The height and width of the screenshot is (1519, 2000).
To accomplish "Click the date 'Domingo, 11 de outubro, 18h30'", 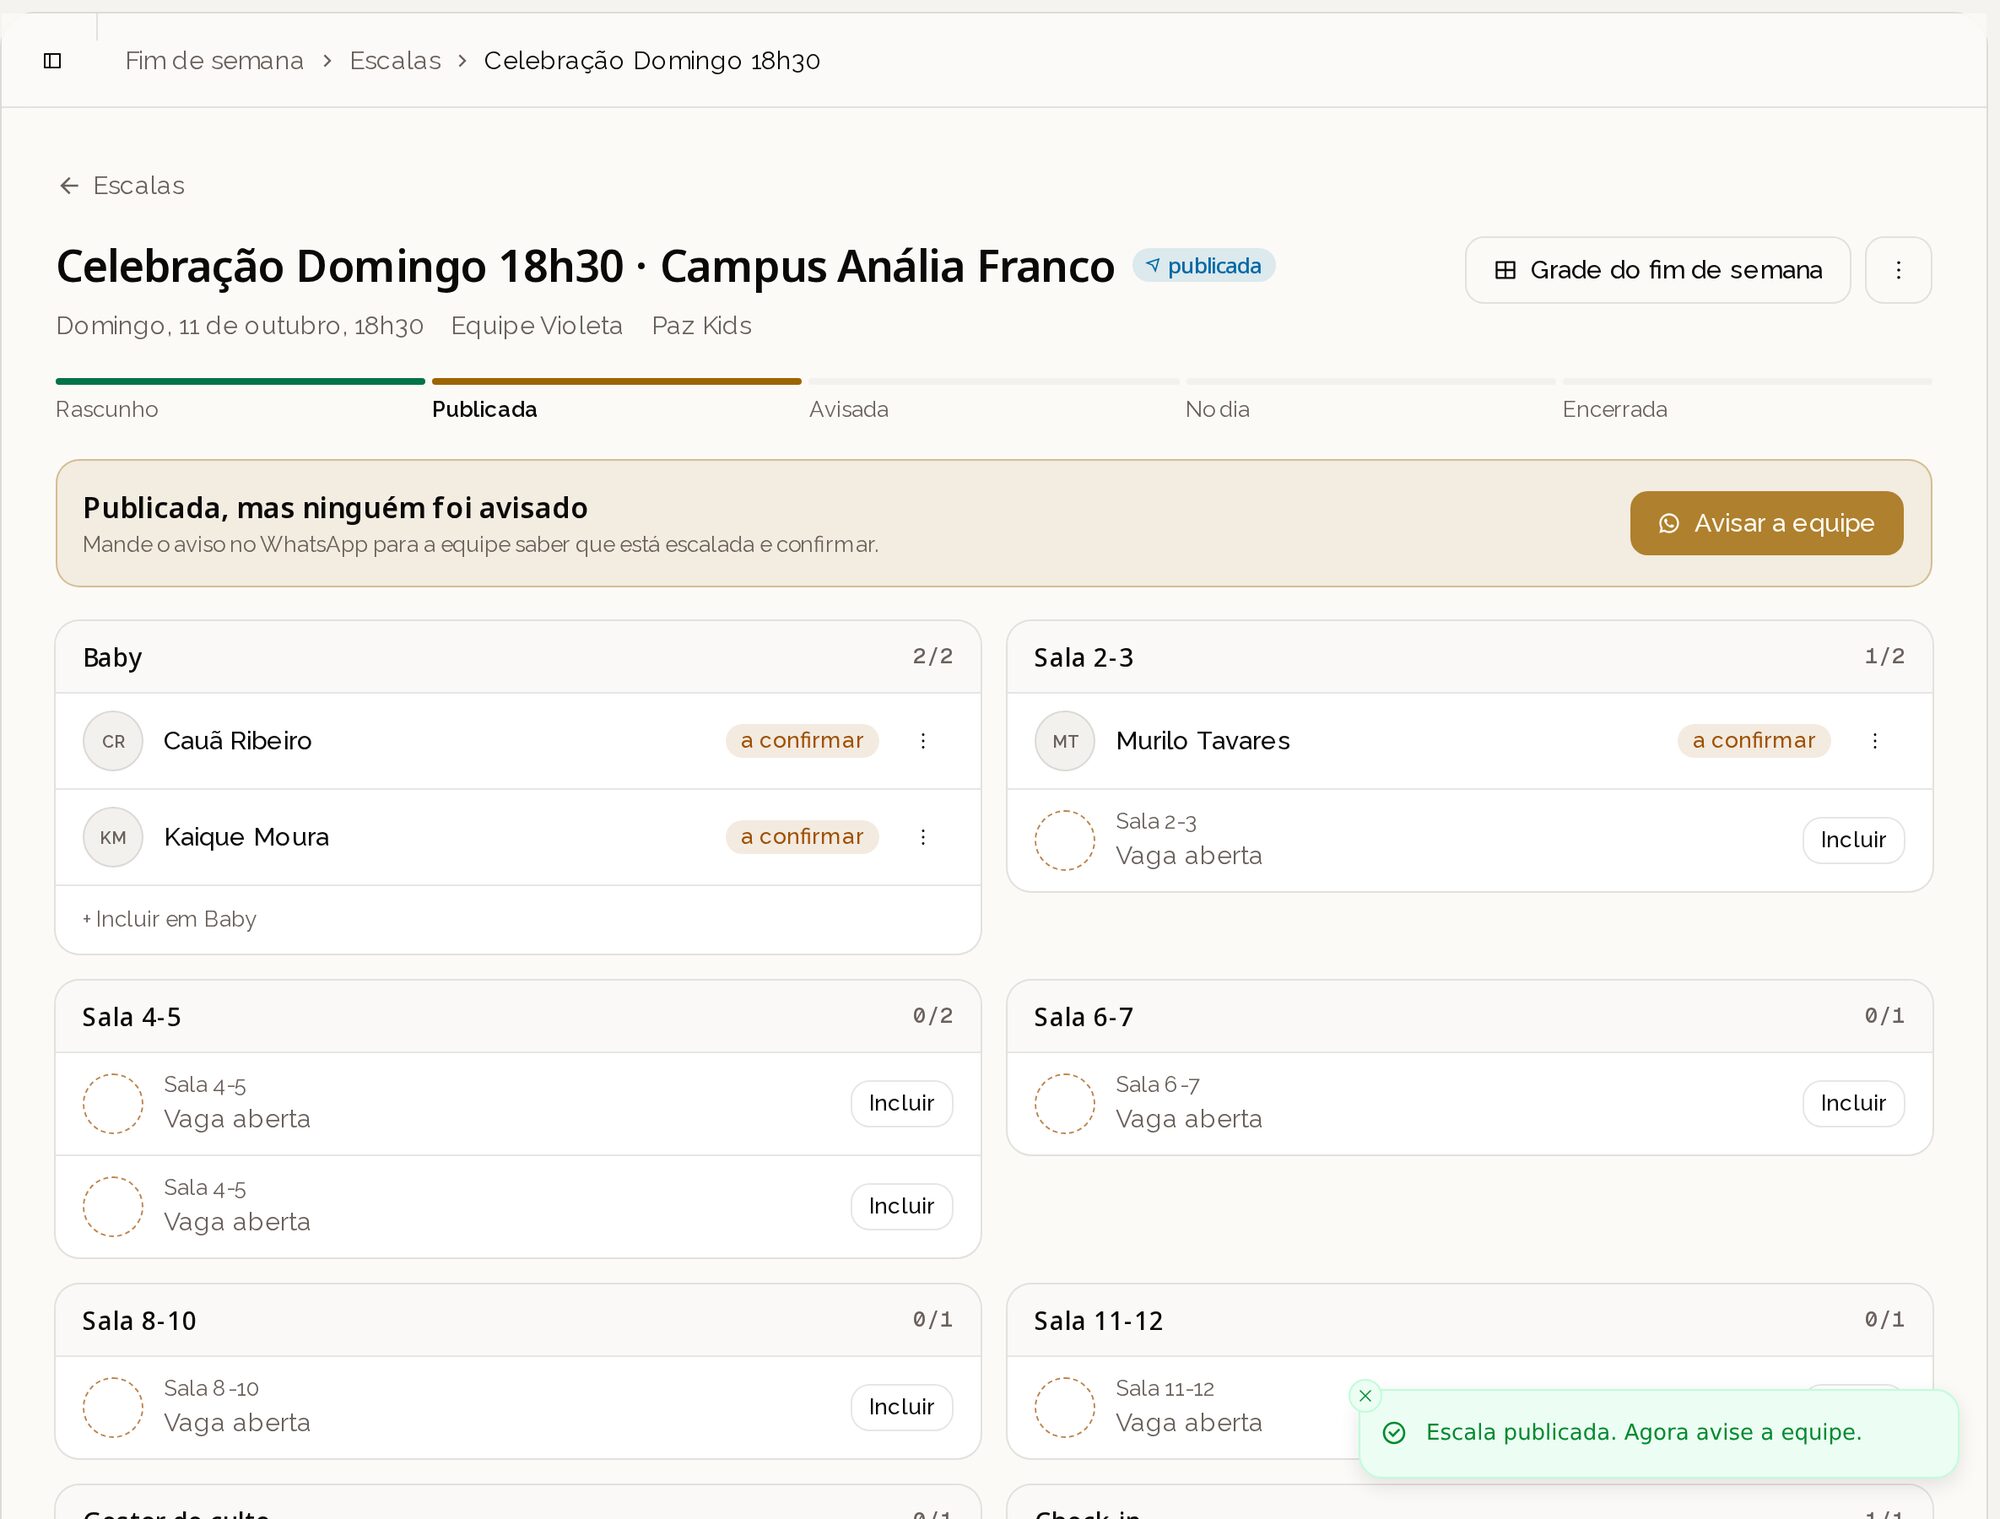I will pyautogui.click(x=240, y=326).
